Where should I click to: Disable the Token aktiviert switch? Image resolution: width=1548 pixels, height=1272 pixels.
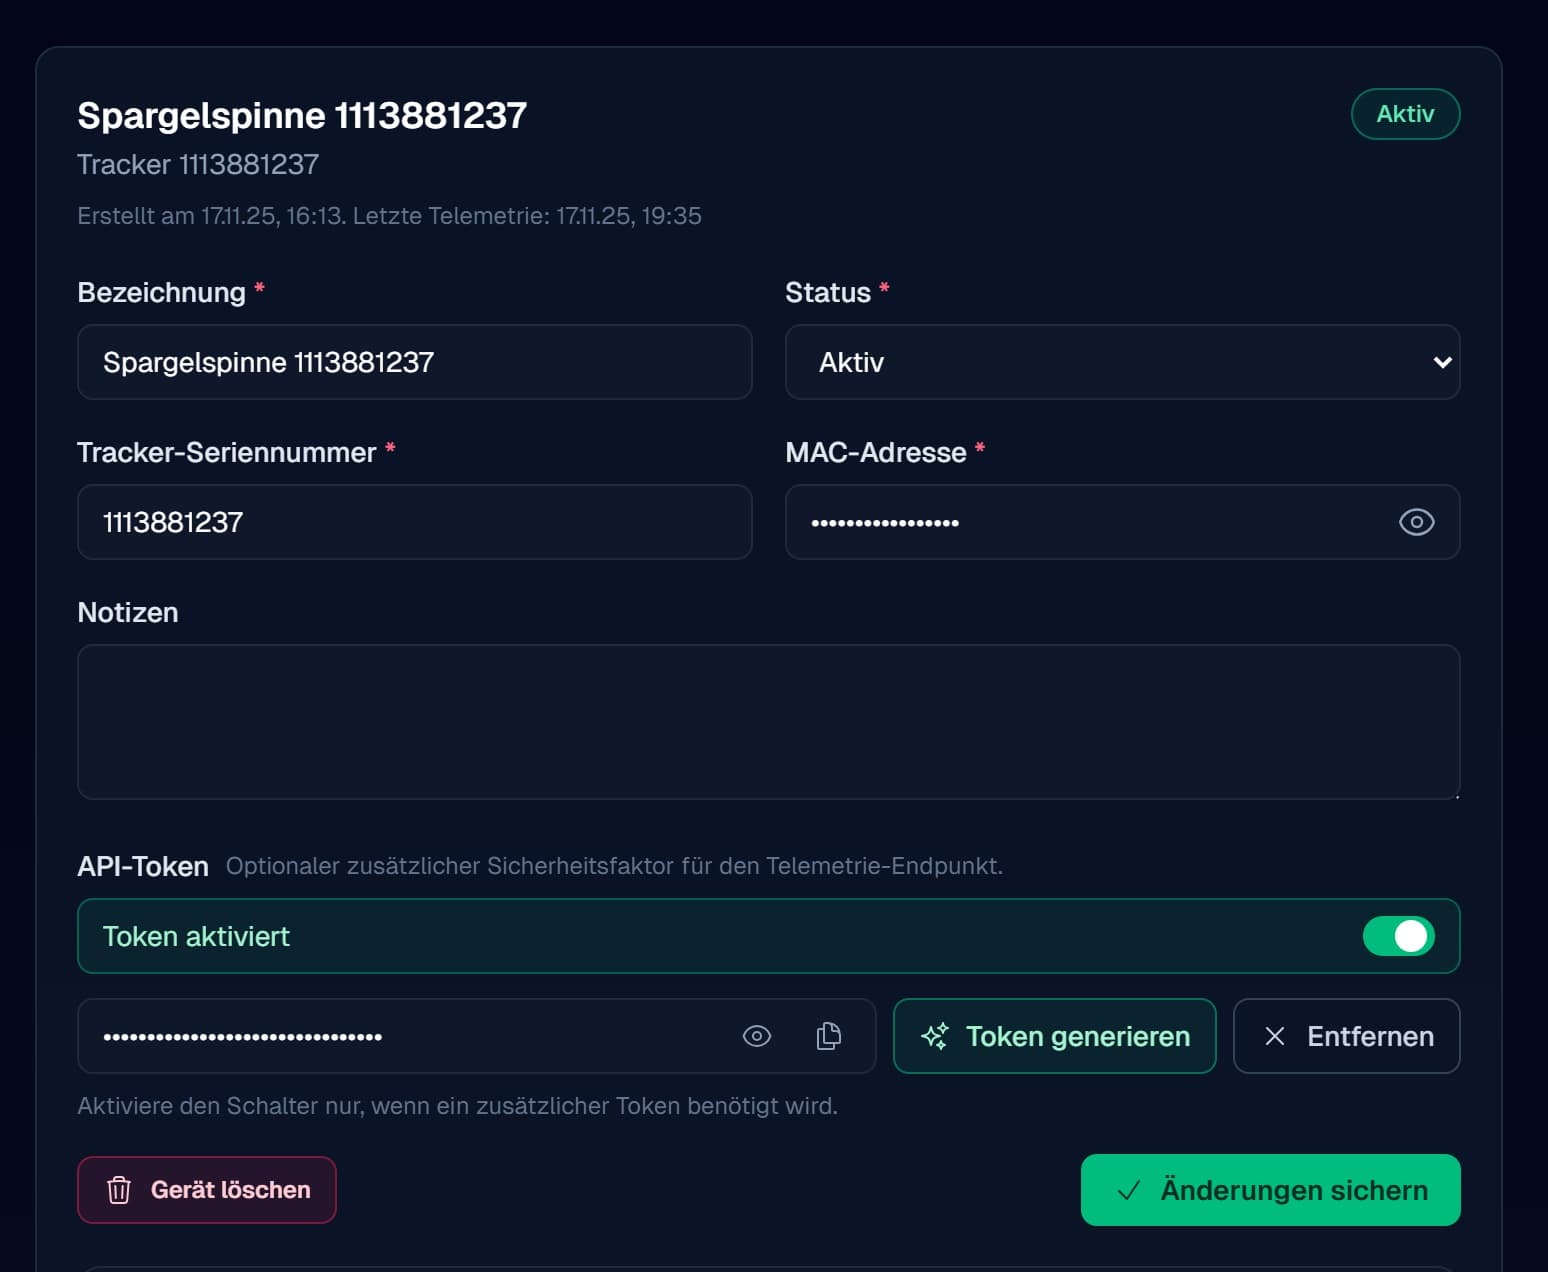click(1399, 936)
